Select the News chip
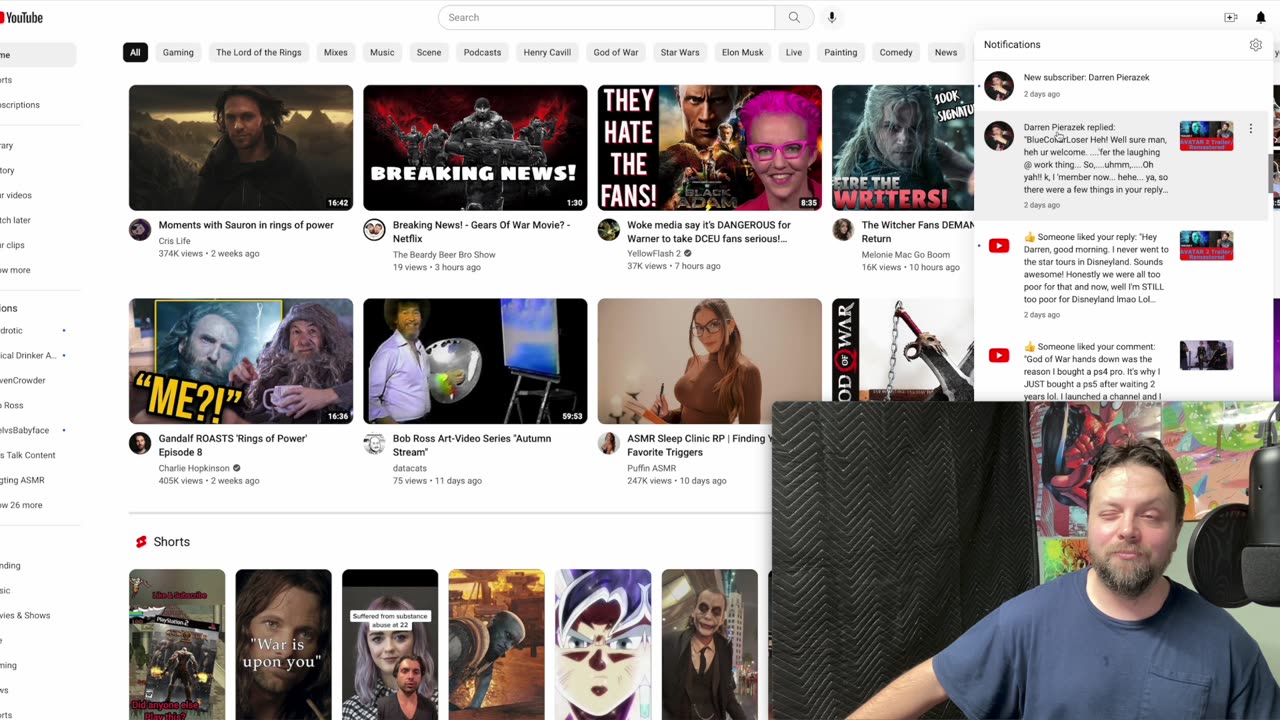Screen dimensions: 1280x720 [x=946, y=52]
